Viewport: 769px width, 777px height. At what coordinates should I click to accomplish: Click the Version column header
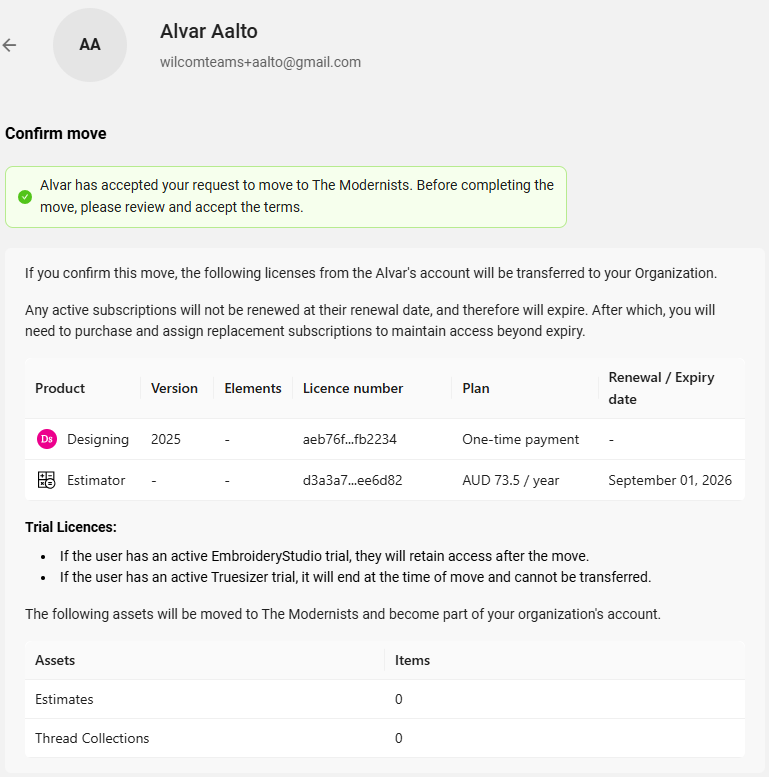click(174, 388)
